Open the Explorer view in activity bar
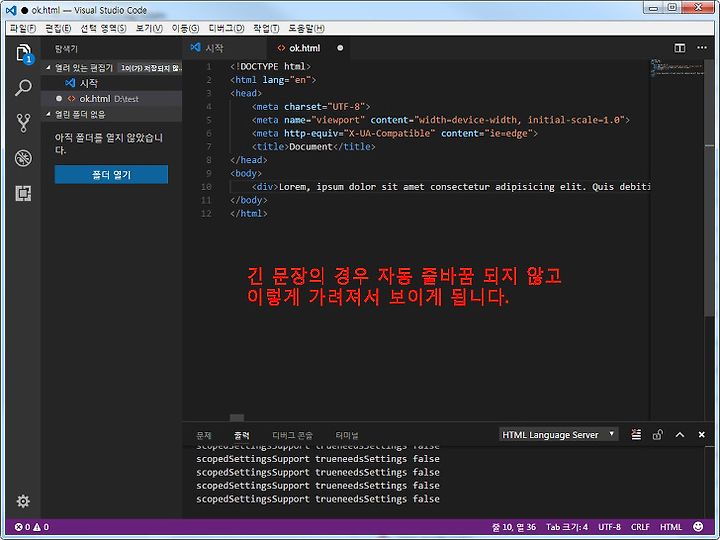The height and width of the screenshot is (540, 720). [x=23, y=54]
